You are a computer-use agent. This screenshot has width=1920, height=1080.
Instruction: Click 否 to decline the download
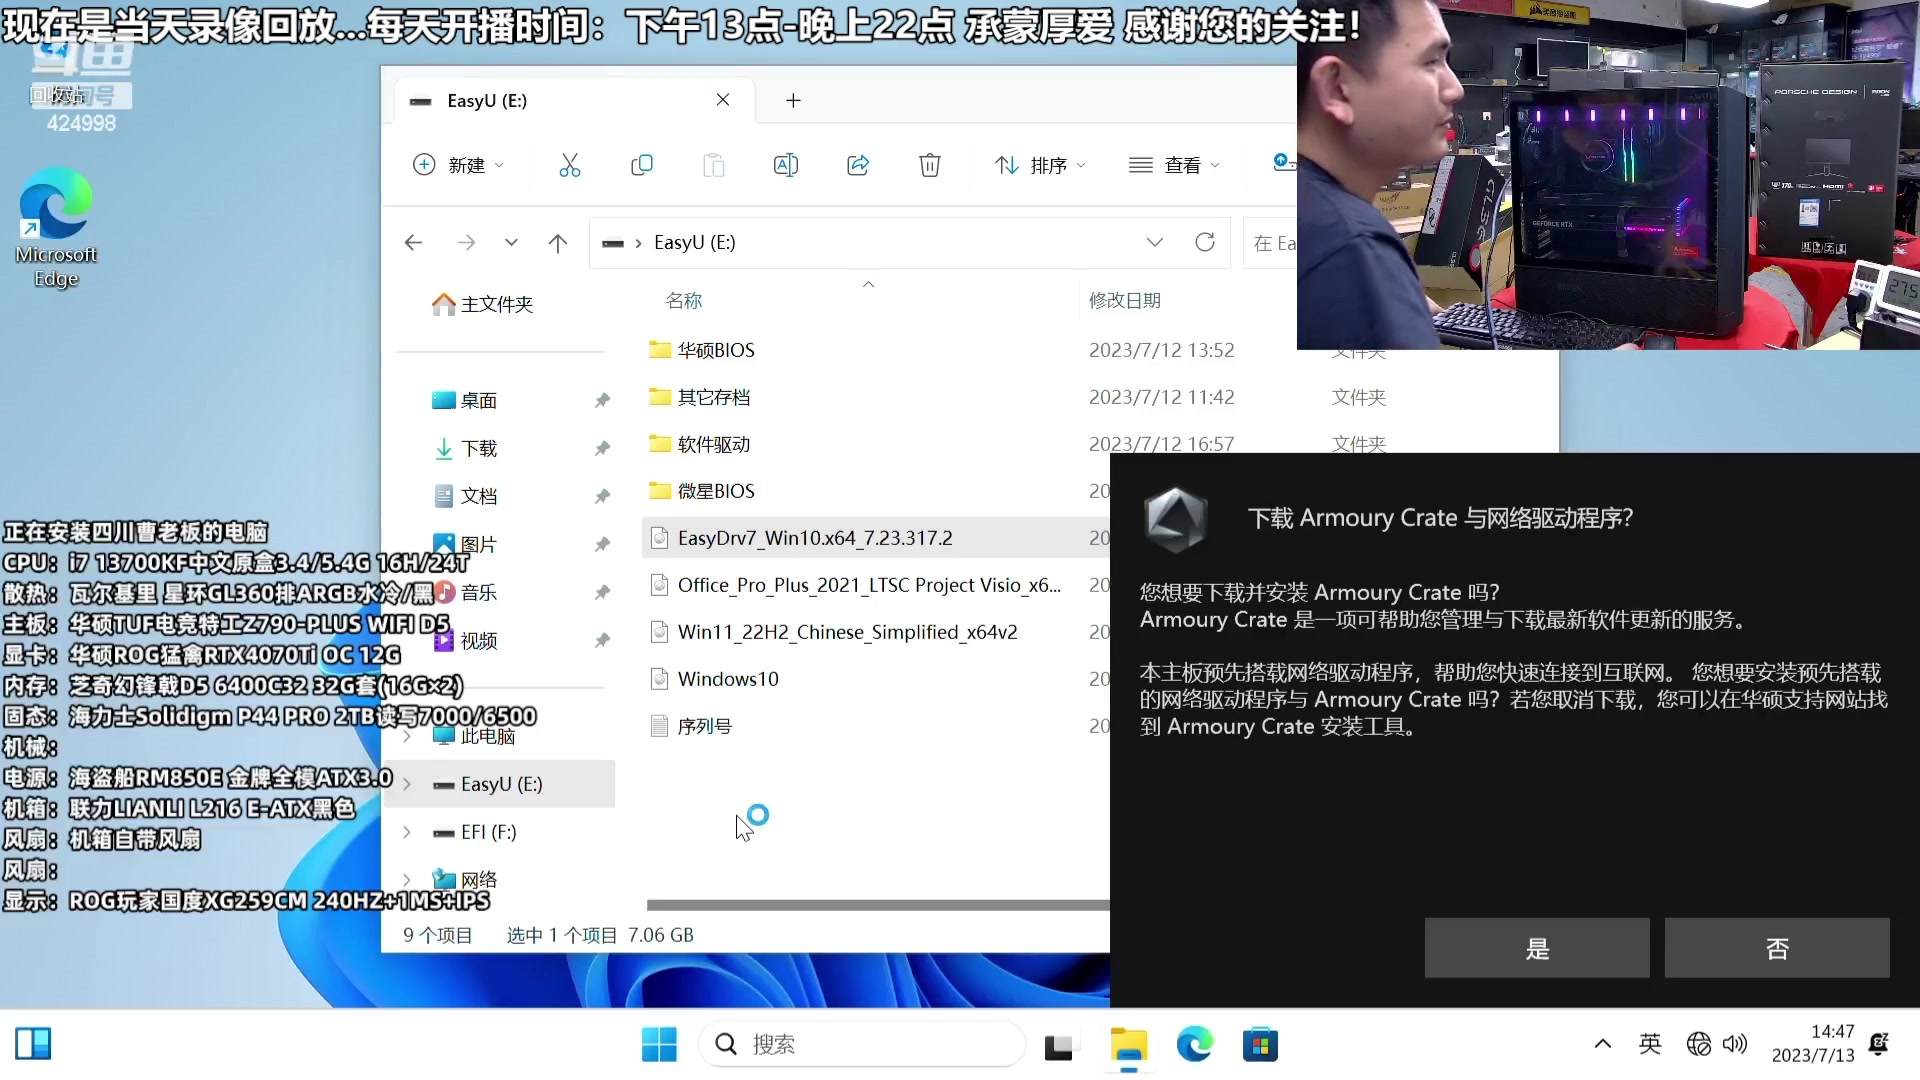(1777, 947)
